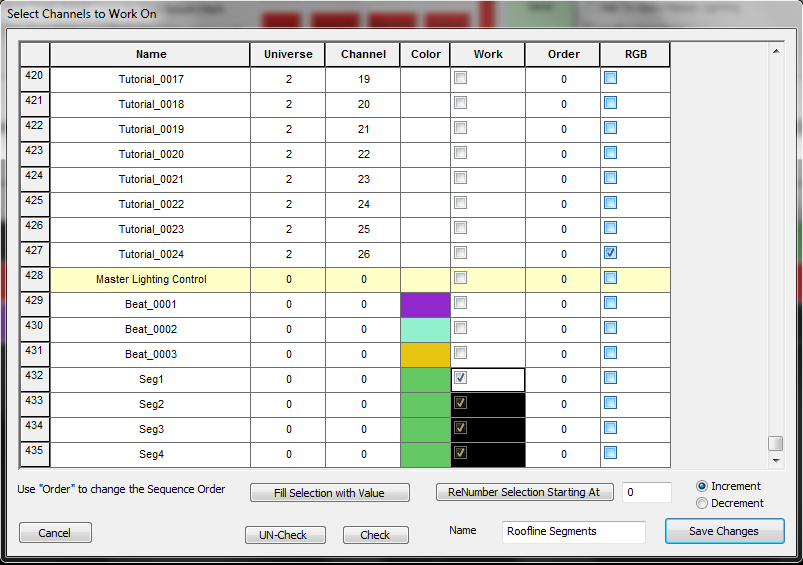
Task: Select row header 432
Action: [x=35, y=380]
